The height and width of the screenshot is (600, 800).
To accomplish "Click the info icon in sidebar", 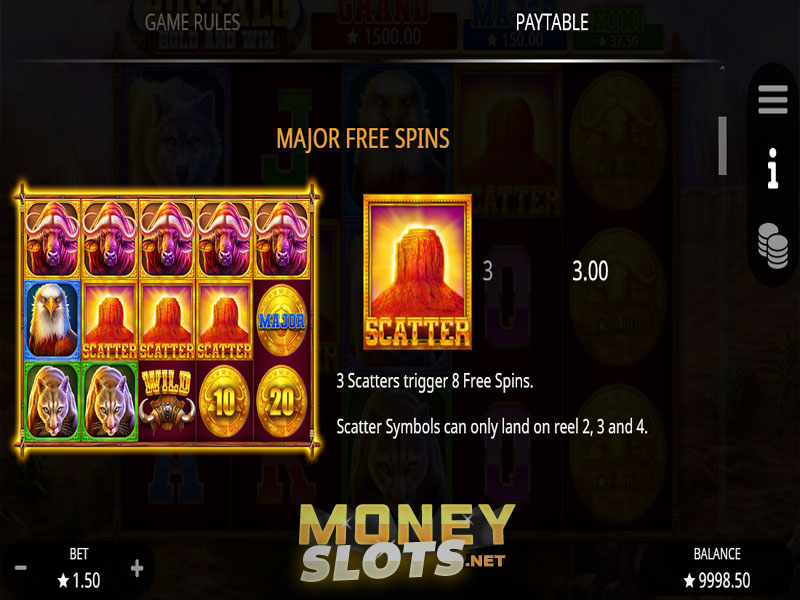I will (773, 168).
